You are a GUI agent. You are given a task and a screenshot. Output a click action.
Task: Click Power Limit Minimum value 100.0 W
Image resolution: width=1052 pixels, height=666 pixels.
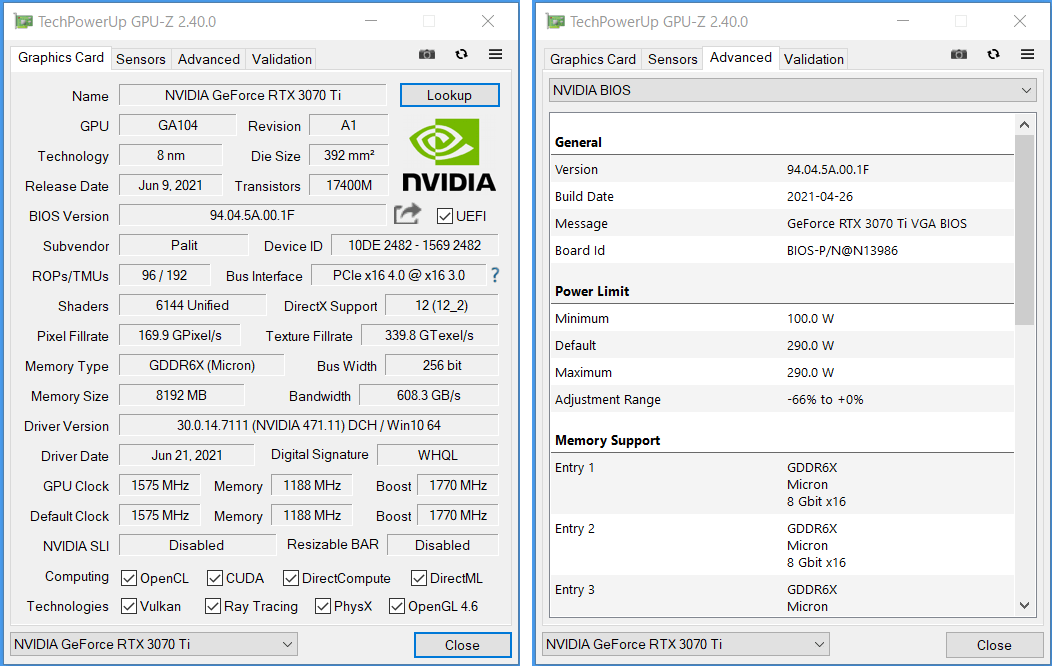tap(810, 319)
